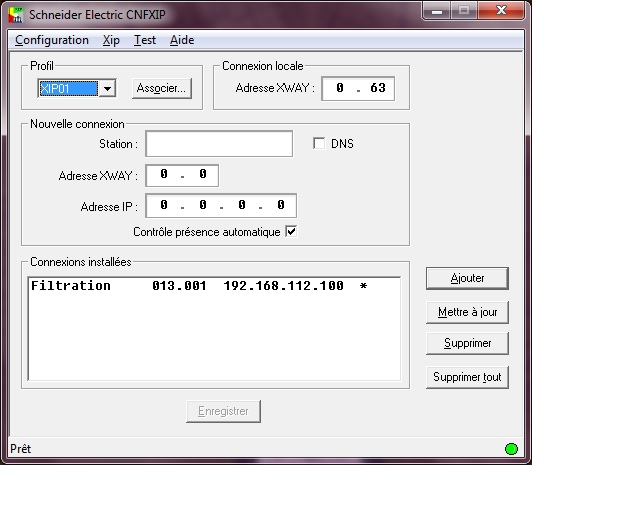Click the Schneider Electric CNFXIP title bar icon
640x512 pixels.
16,15
